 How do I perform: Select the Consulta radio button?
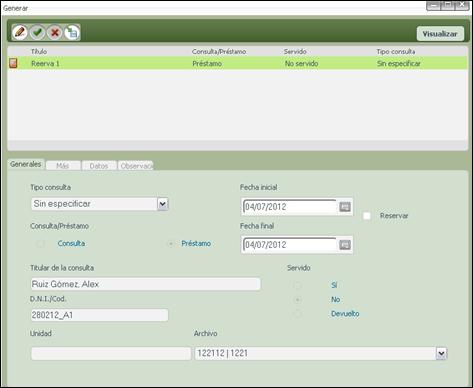click(x=41, y=244)
